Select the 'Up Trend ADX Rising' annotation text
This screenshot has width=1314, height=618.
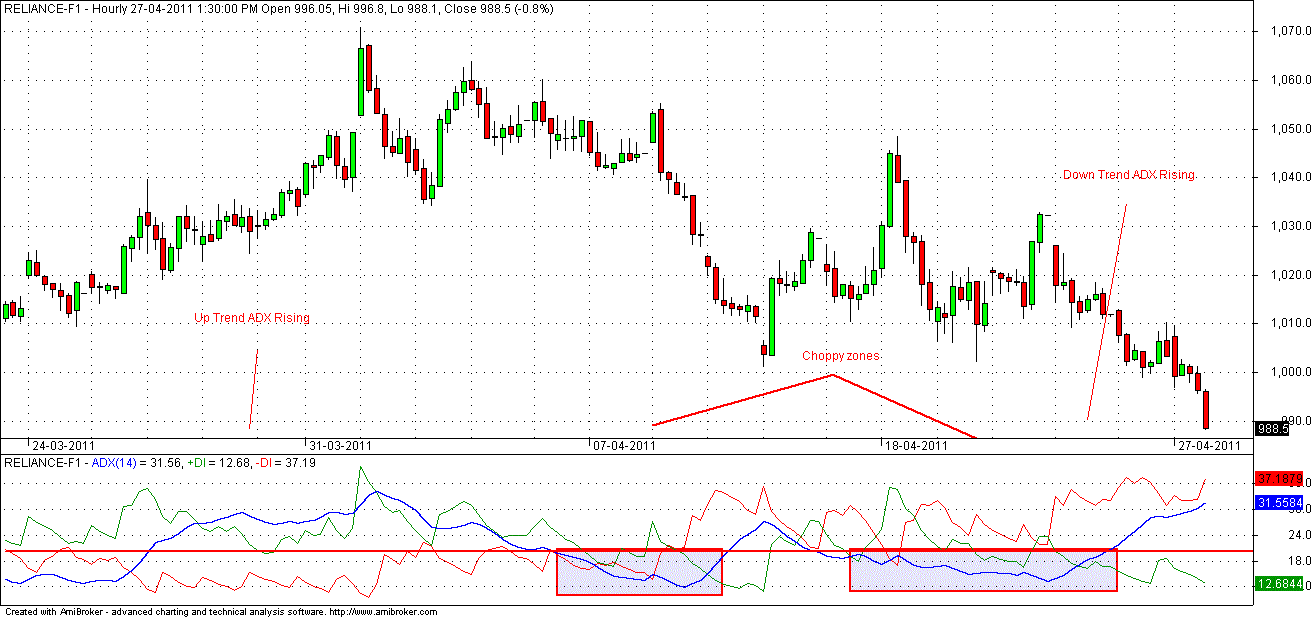coord(252,318)
